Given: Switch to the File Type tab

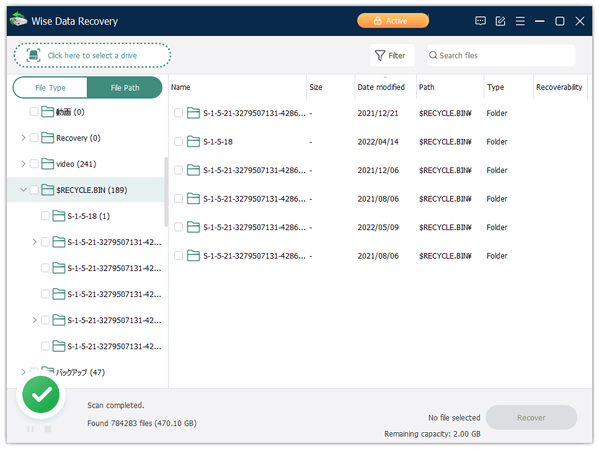Looking at the screenshot, I should [50, 88].
